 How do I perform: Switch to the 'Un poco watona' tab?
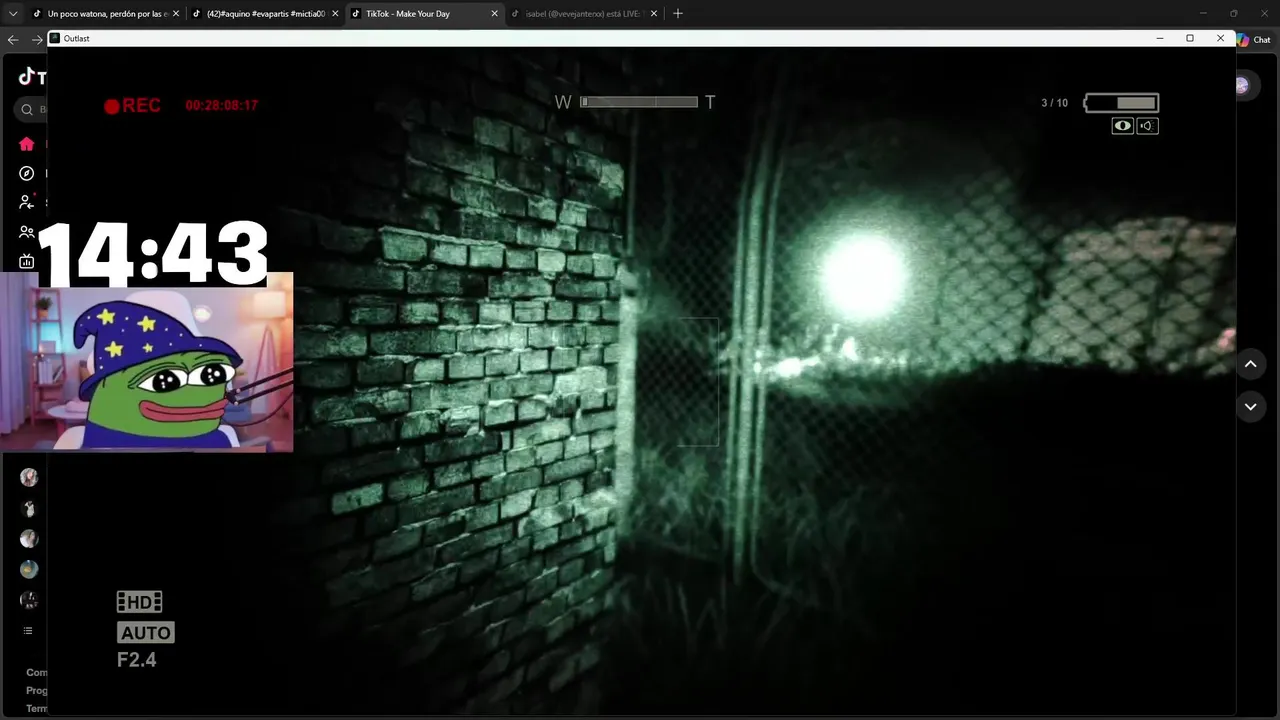104,14
